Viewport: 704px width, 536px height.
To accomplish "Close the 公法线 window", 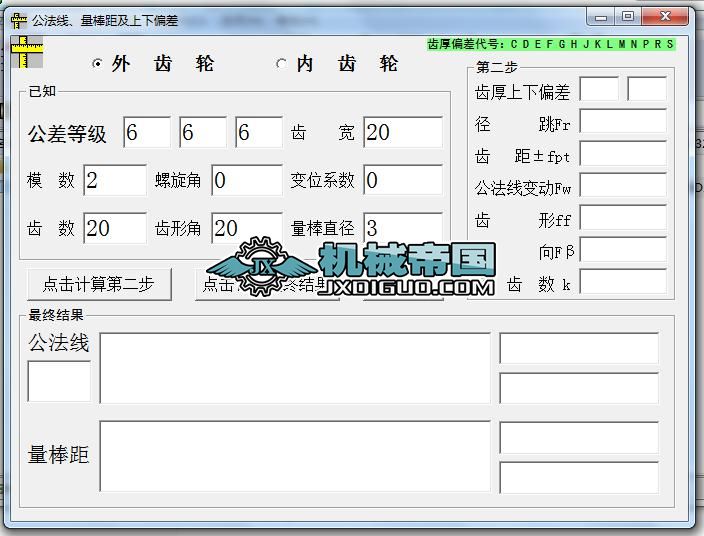I will (x=665, y=17).
